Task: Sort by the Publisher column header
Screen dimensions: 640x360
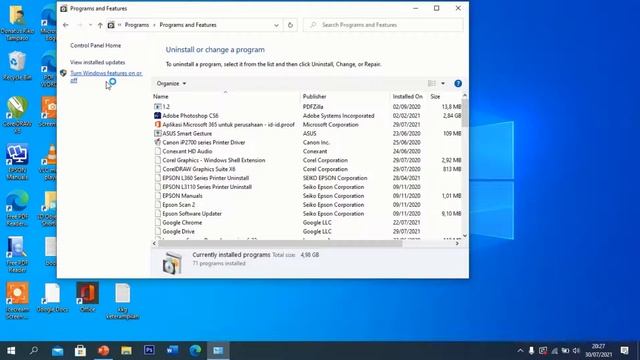Action: (x=345, y=96)
